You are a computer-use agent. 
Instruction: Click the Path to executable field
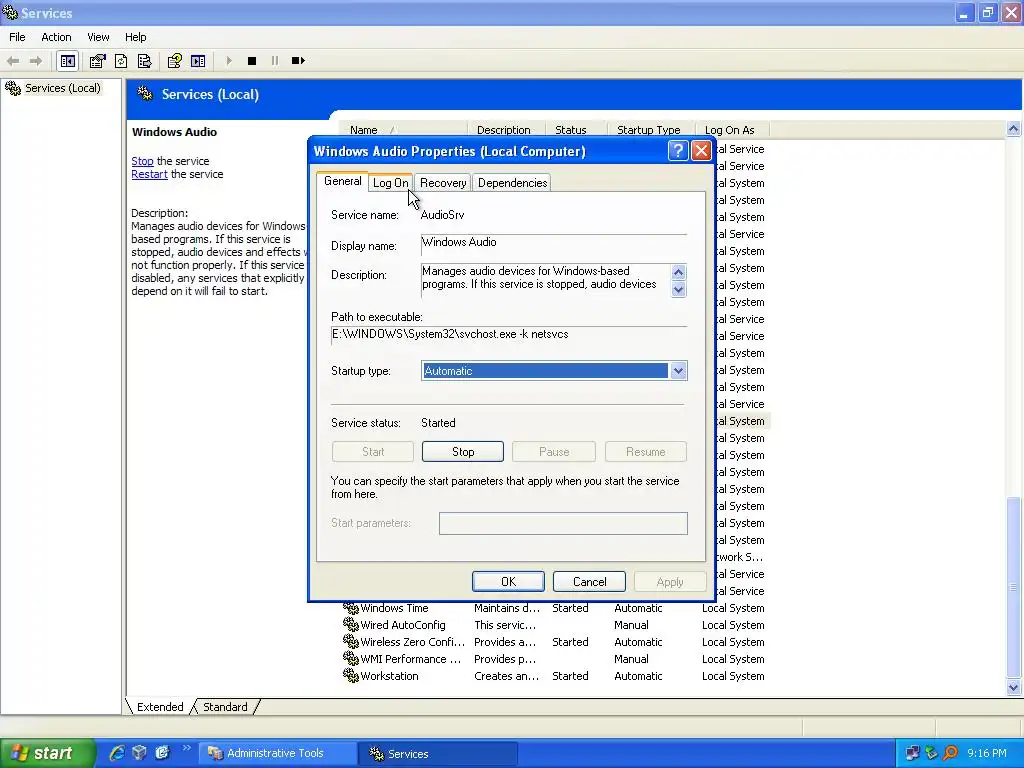509,334
